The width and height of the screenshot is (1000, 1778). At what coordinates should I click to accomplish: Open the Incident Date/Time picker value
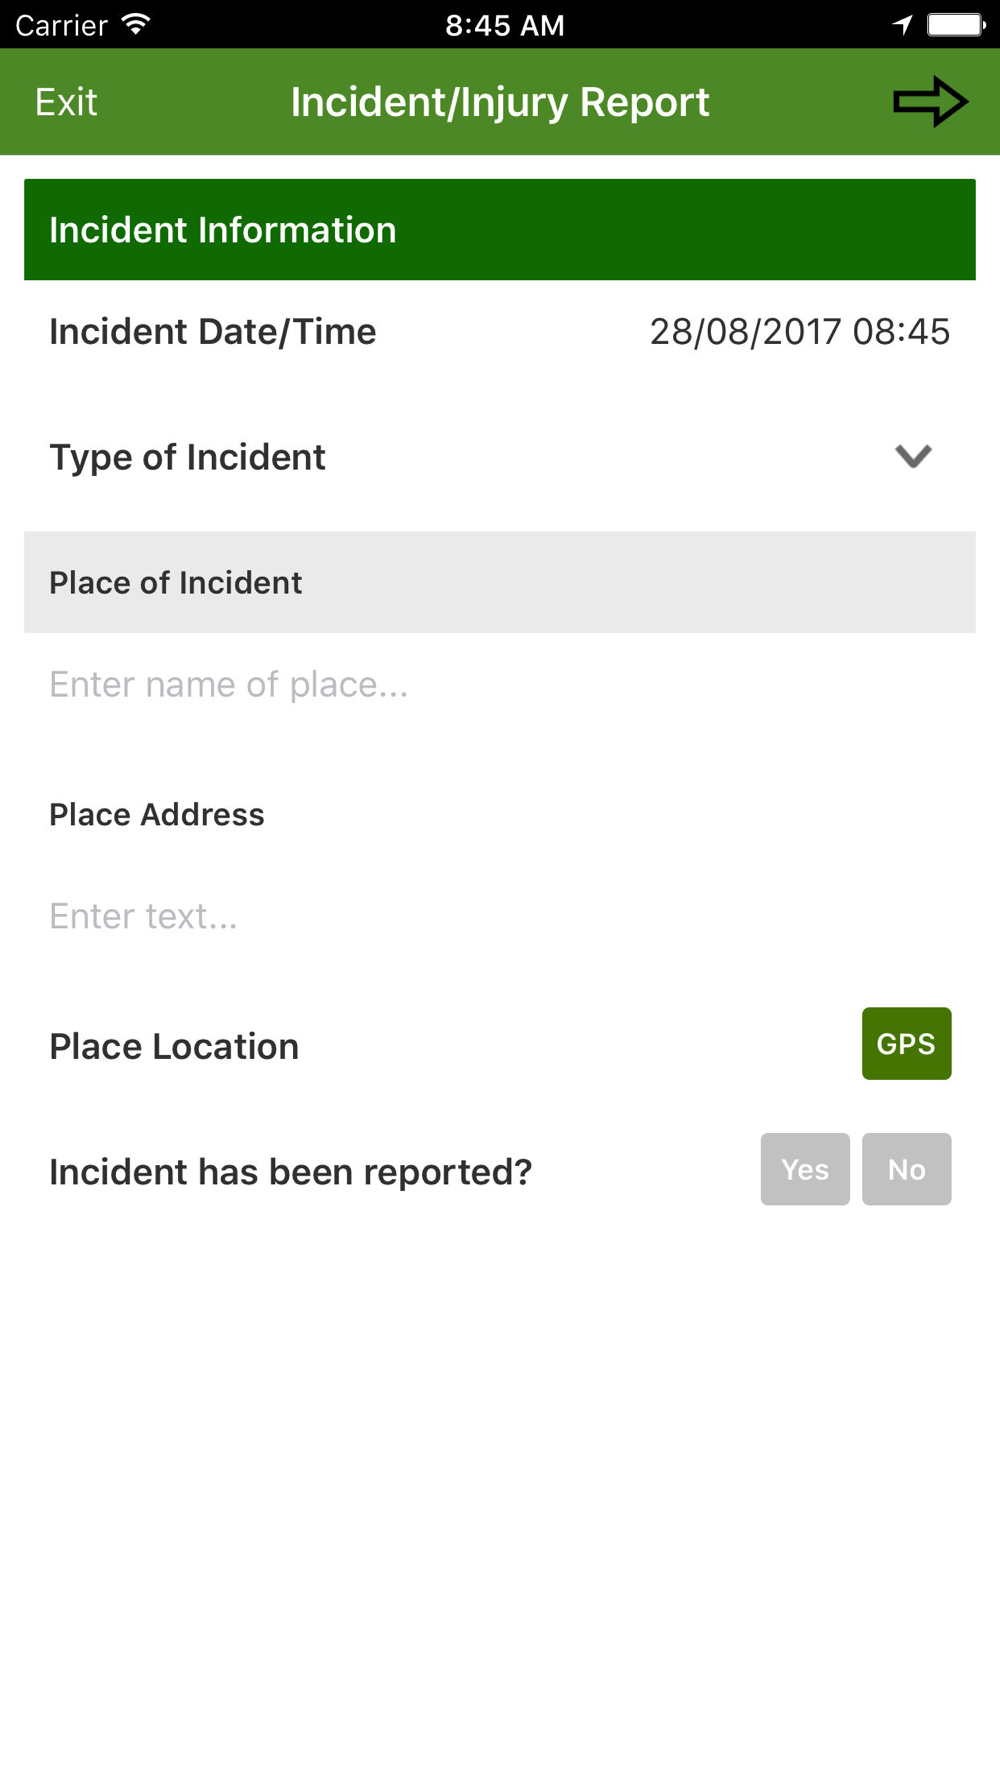click(800, 332)
